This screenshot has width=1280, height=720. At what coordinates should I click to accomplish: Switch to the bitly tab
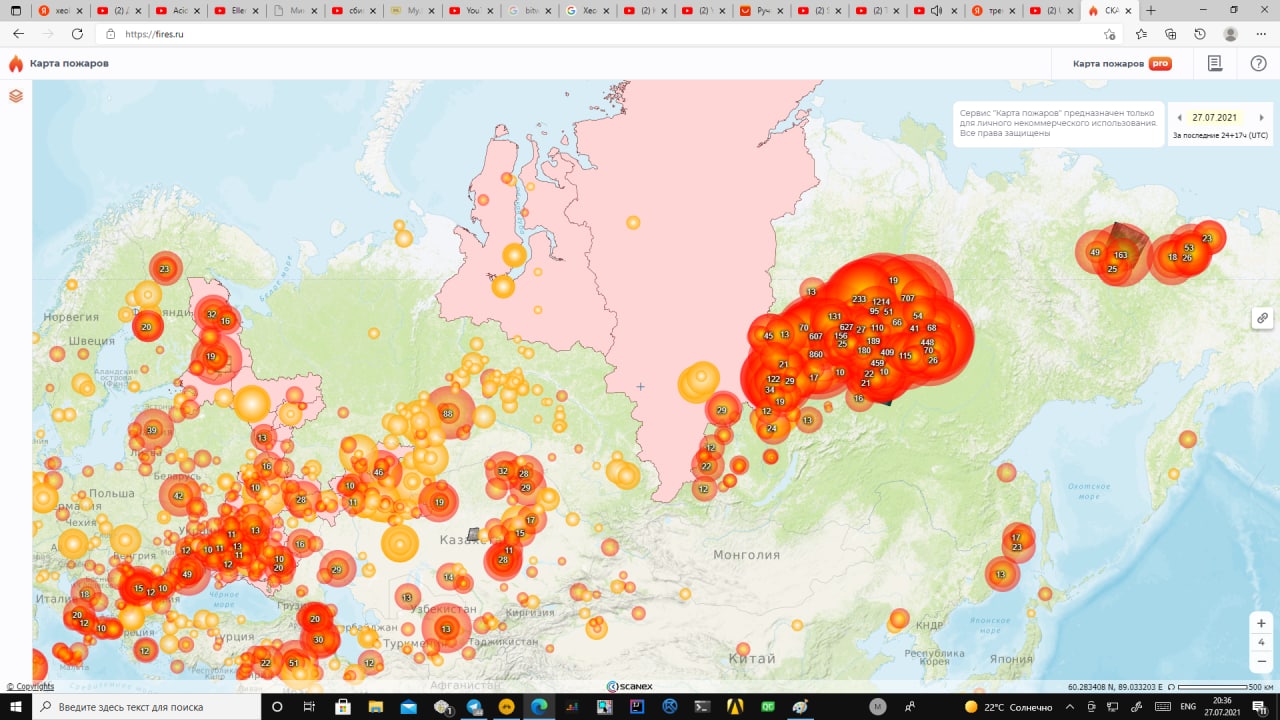tap(529, 10)
